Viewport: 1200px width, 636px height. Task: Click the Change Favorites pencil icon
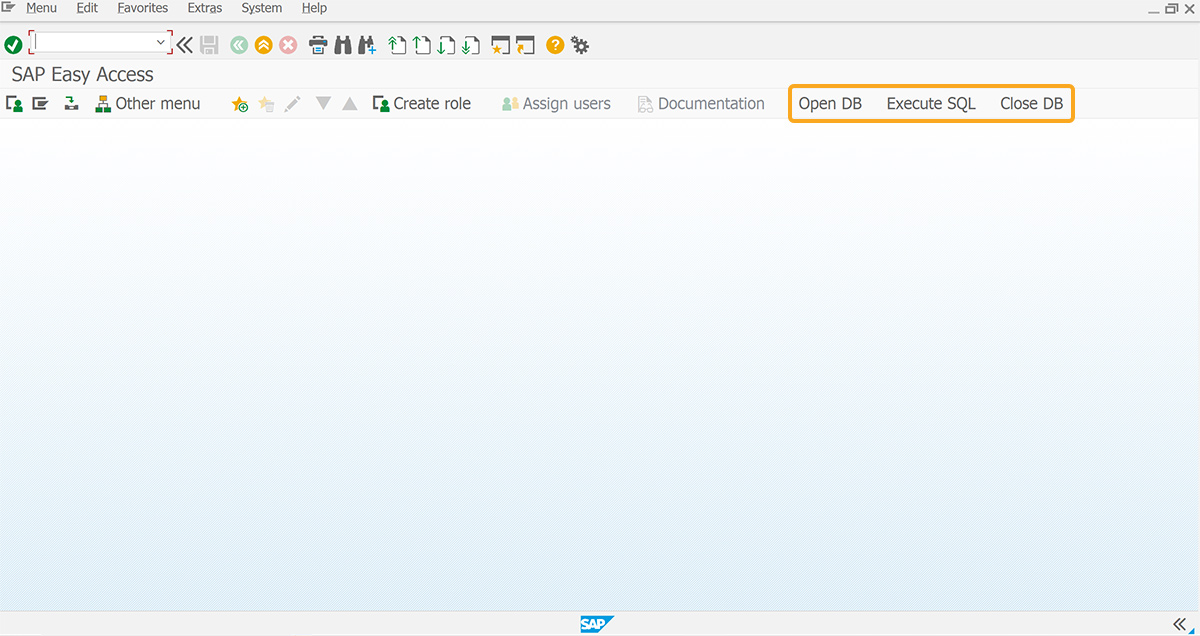(x=292, y=104)
